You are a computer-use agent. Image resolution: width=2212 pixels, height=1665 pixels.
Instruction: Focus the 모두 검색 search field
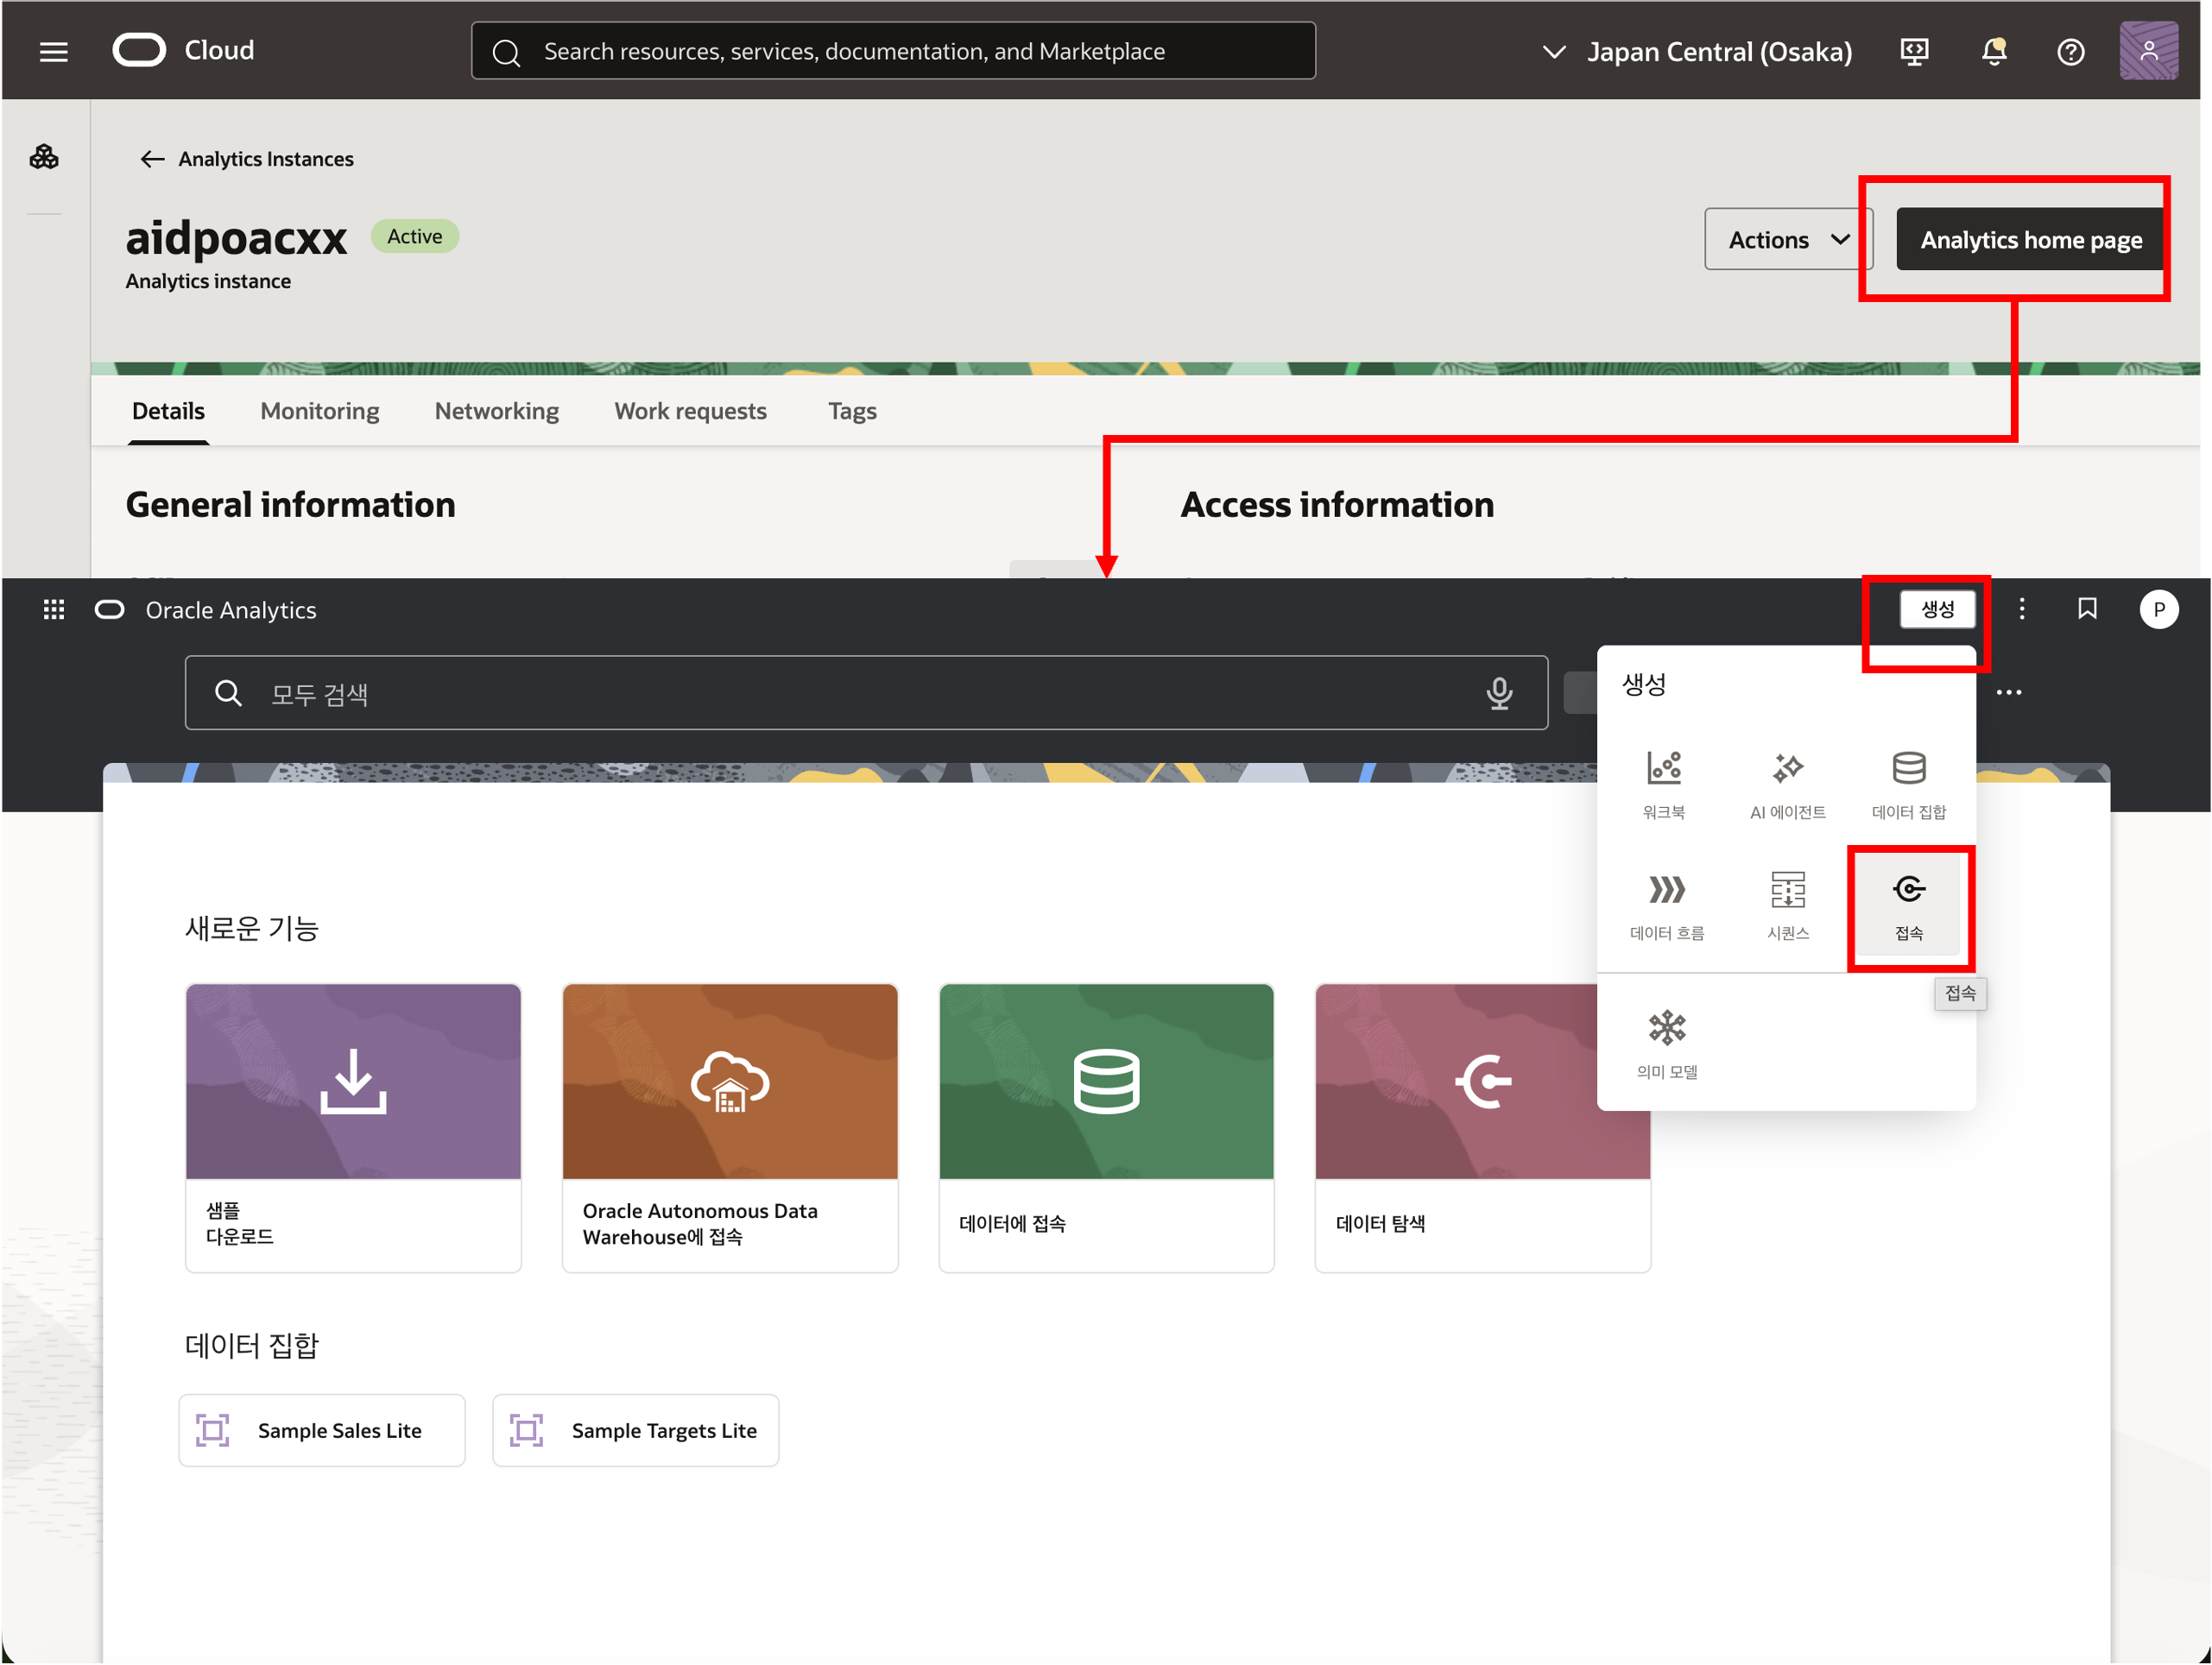pyautogui.click(x=866, y=693)
